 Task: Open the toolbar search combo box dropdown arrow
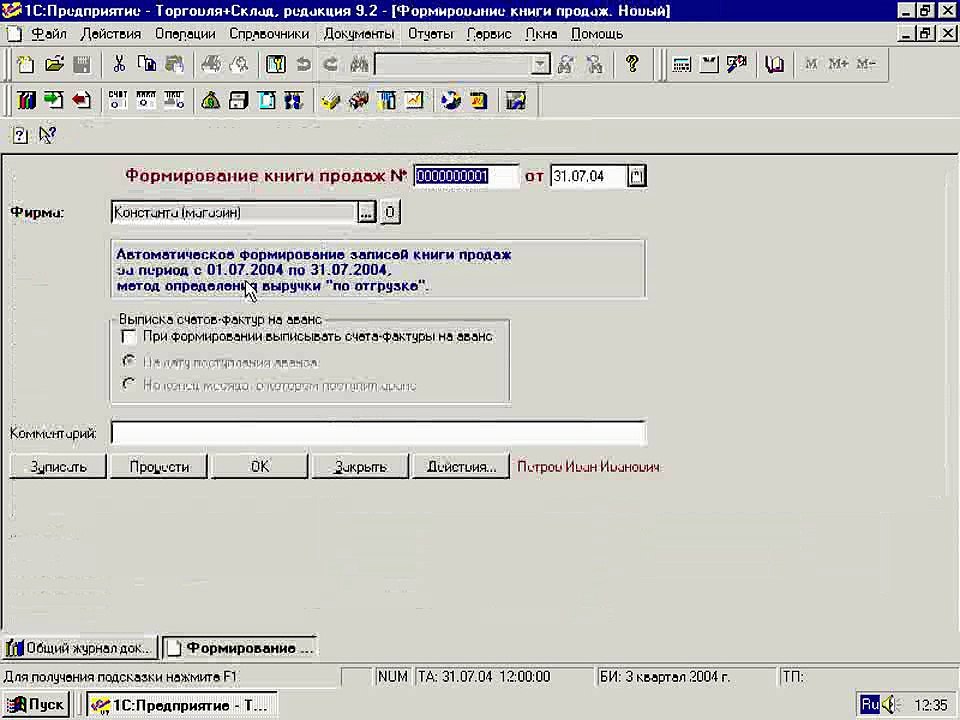[x=540, y=64]
